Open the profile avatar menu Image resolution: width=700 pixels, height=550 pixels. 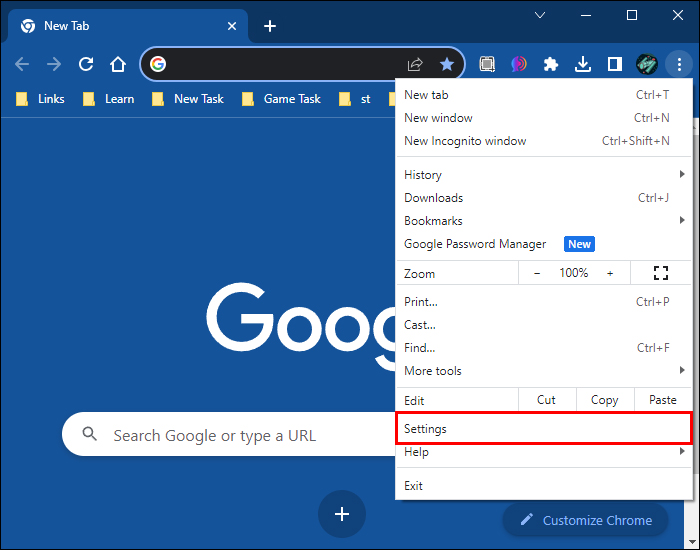point(647,64)
